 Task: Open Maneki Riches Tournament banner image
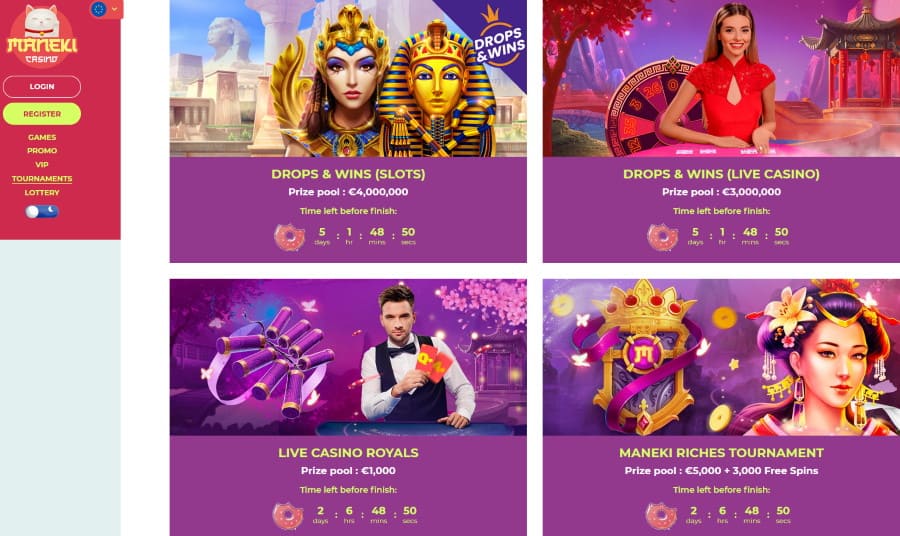pyautogui.click(x=721, y=357)
